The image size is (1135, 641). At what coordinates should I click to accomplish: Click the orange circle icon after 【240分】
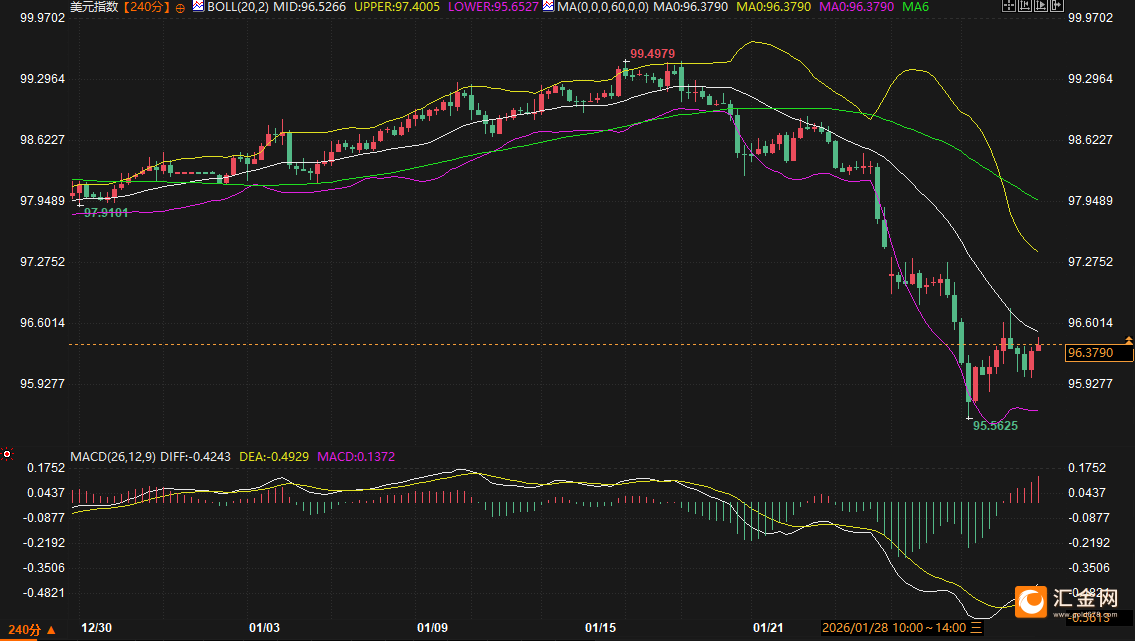pos(178,7)
